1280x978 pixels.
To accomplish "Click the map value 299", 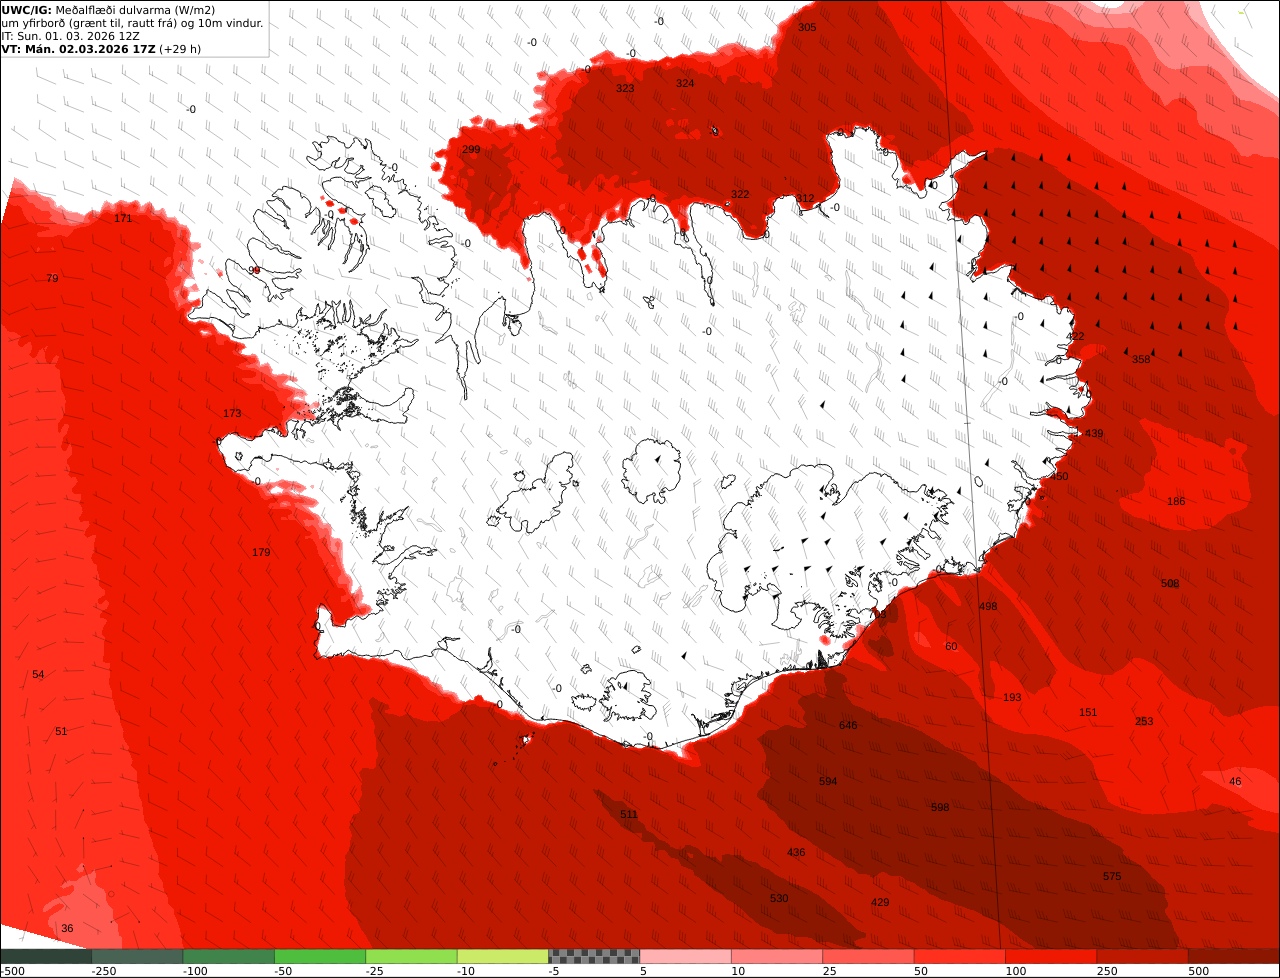I will [x=471, y=149].
